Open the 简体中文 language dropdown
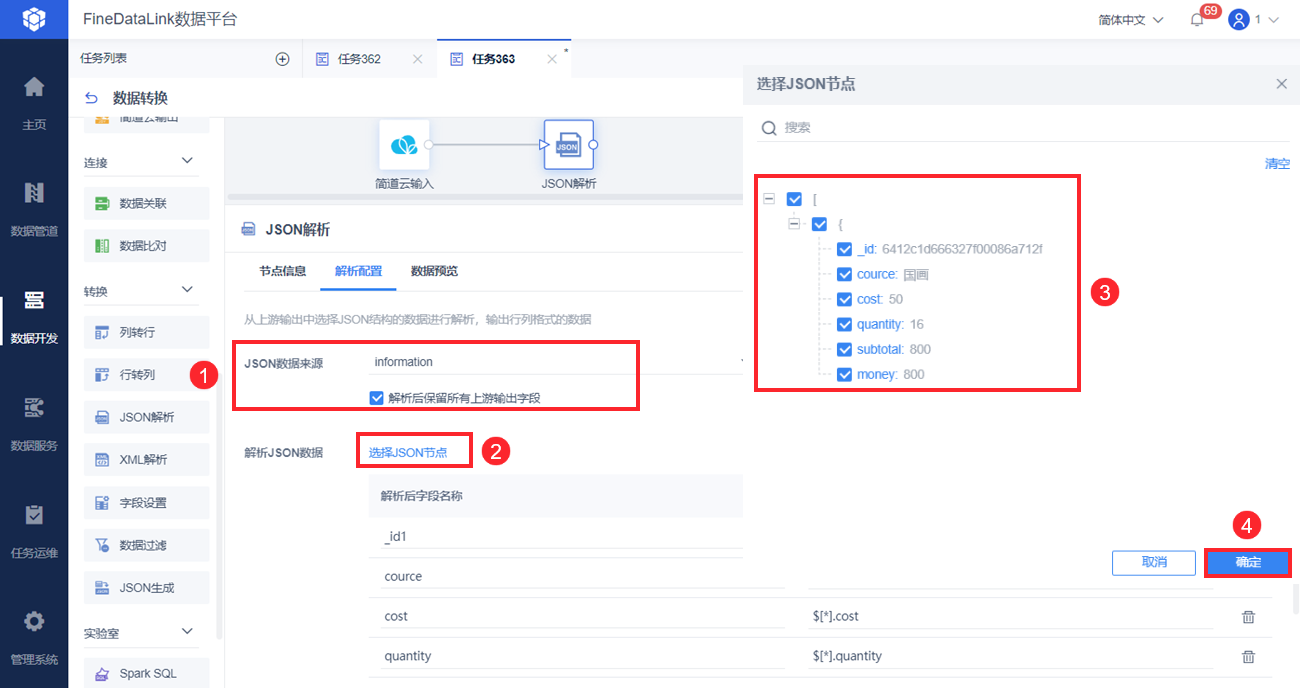Image resolution: width=1300 pixels, height=688 pixels. tap(1131, 20)
